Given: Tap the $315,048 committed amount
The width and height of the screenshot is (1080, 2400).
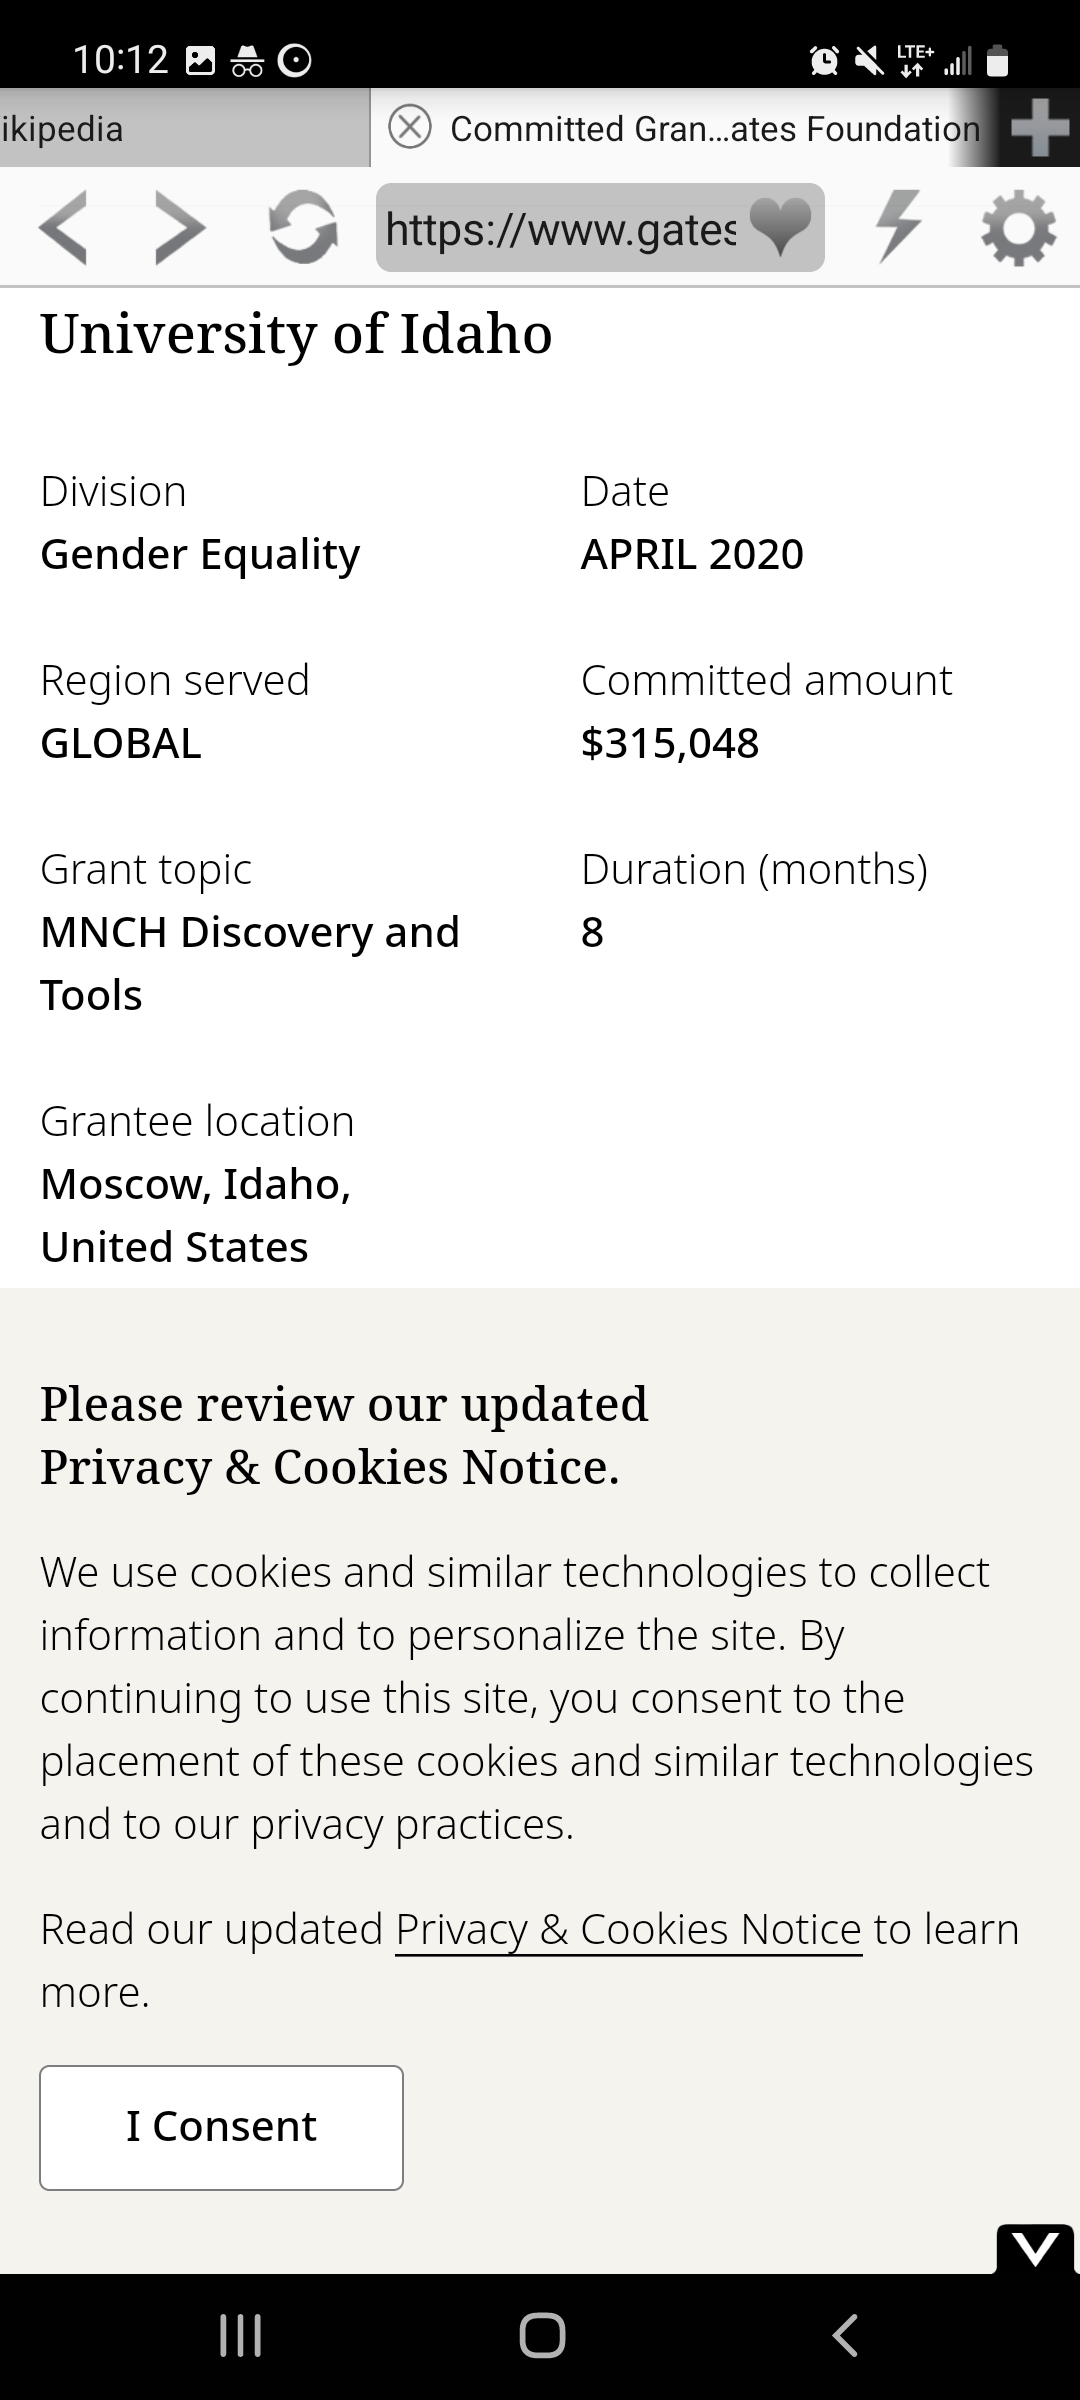Looking at the screenshot, I should coord(670,743).
